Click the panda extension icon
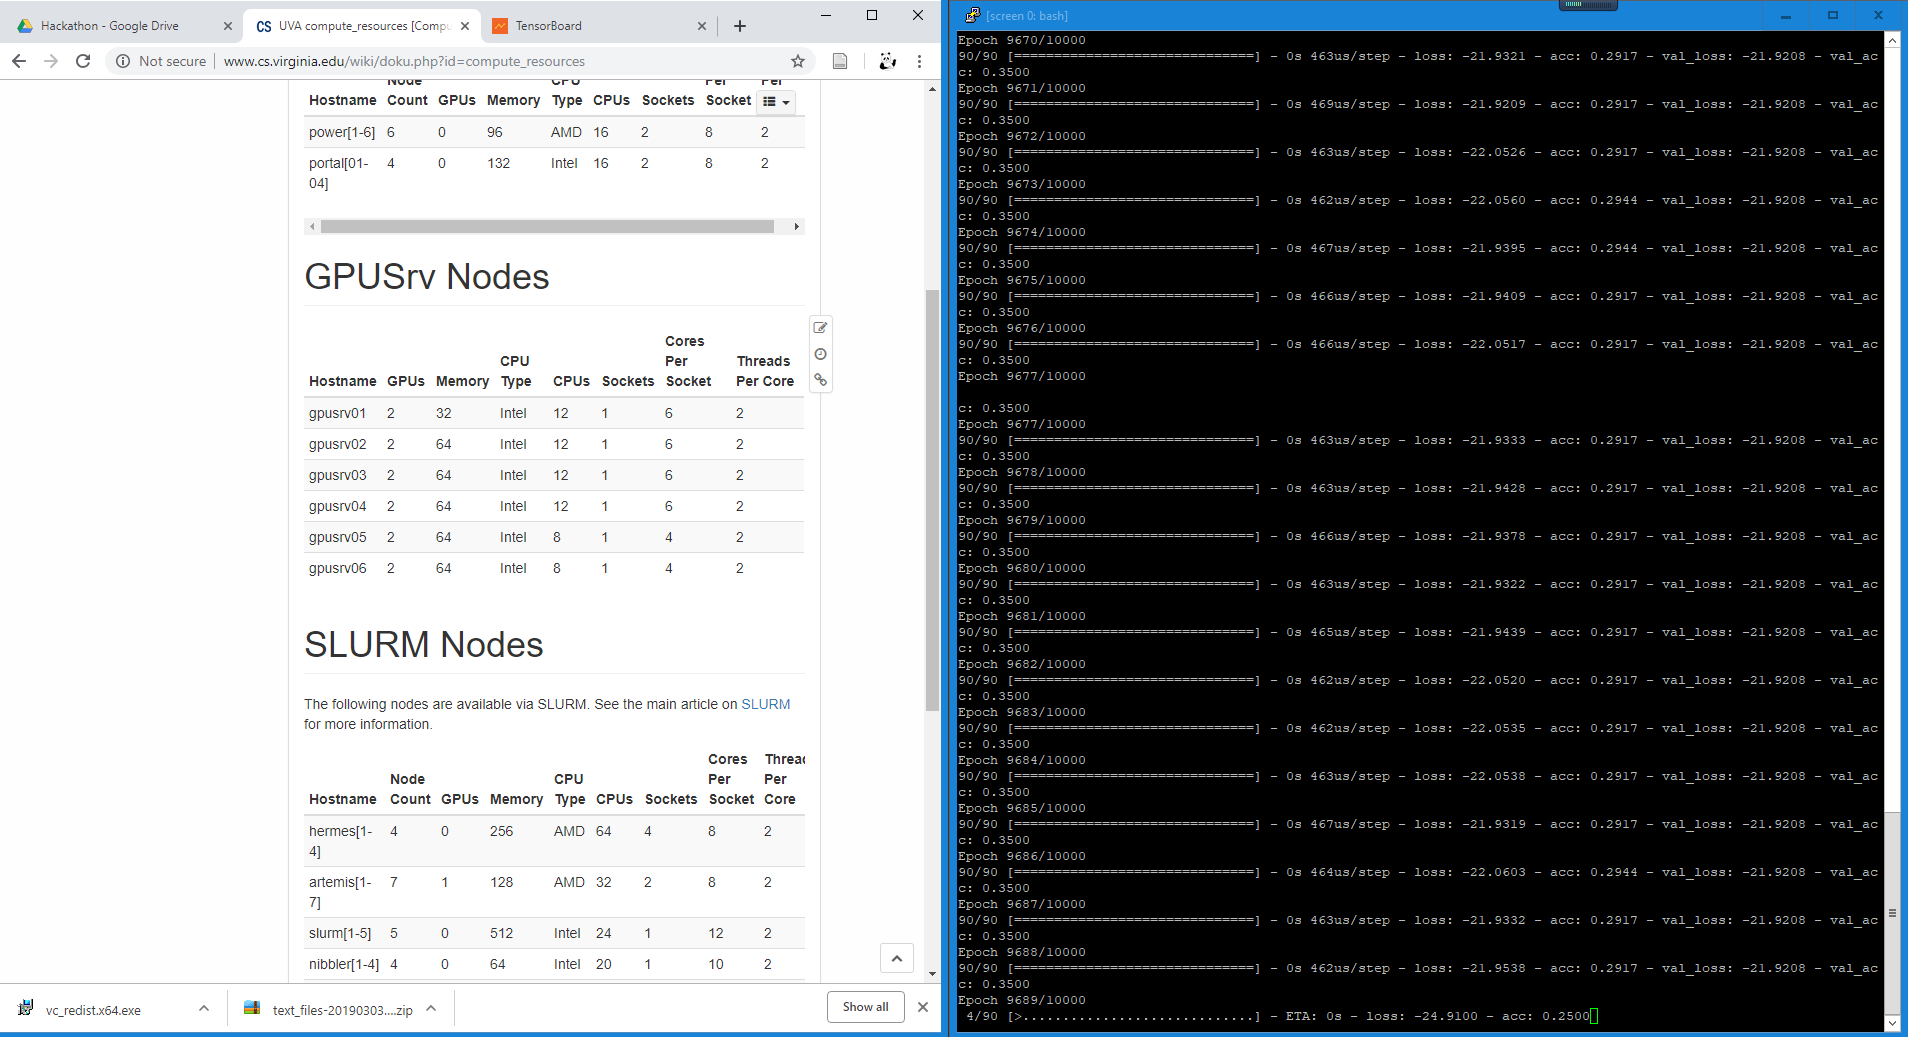The width and height of the screenshot is (1908, 1037). pos(887,61)
